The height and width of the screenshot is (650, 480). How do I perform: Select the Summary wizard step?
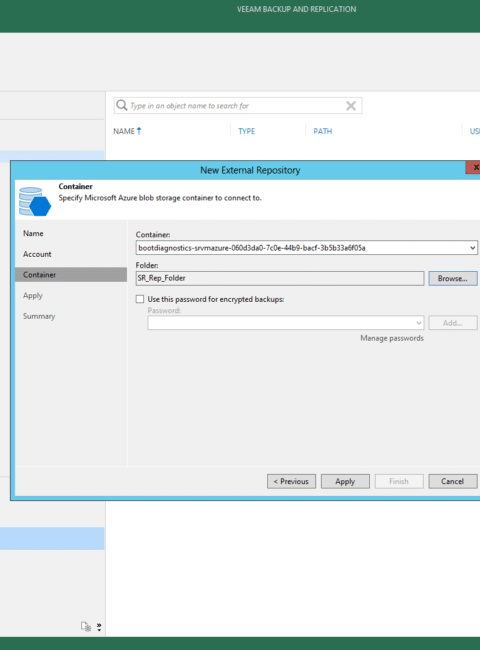pyautogui.click(x=39, y=316)
